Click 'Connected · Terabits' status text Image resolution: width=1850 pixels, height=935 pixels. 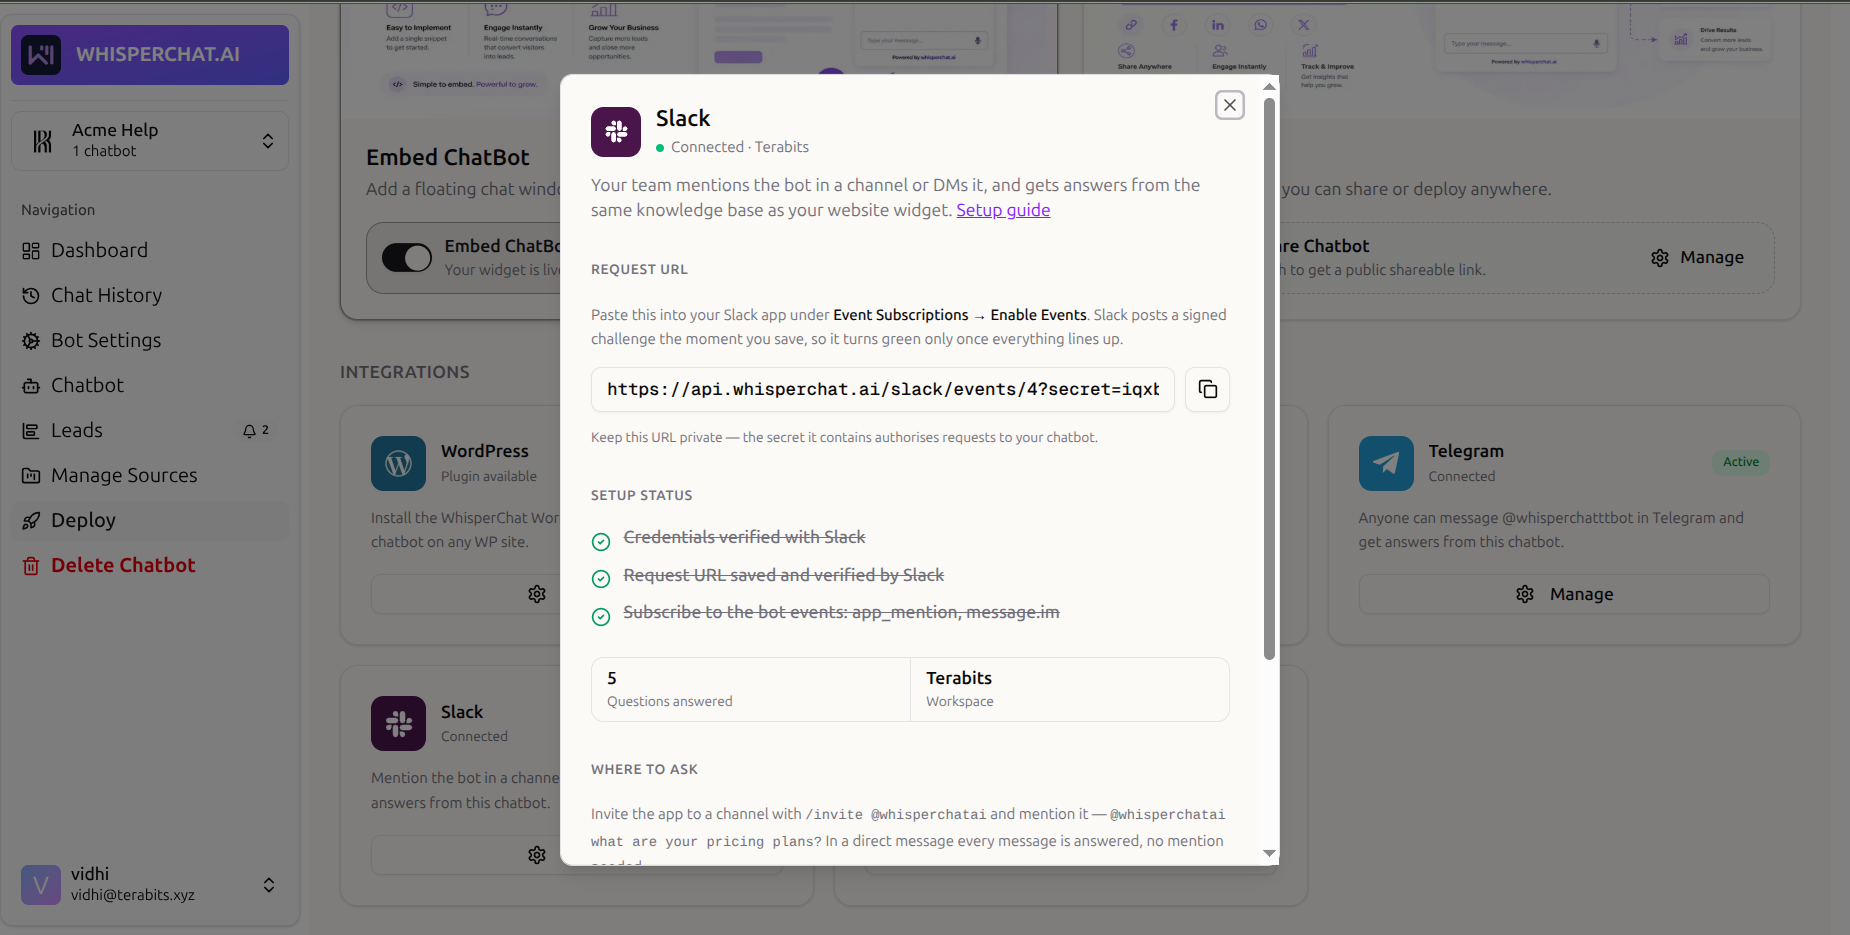(x=740, y=147)
